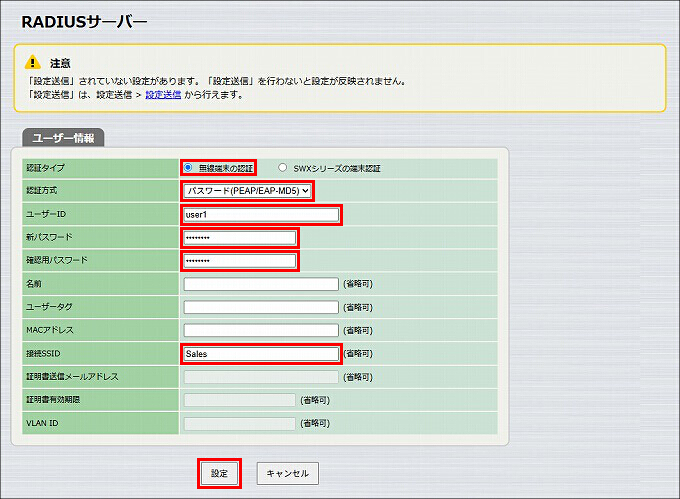
Task: Click the キャンセル button
Action: (x=288, y=473)
